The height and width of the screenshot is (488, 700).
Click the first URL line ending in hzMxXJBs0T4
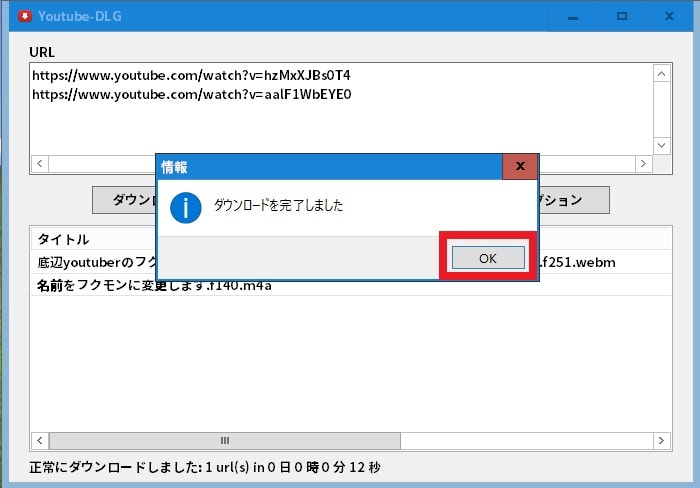point(191,75)
